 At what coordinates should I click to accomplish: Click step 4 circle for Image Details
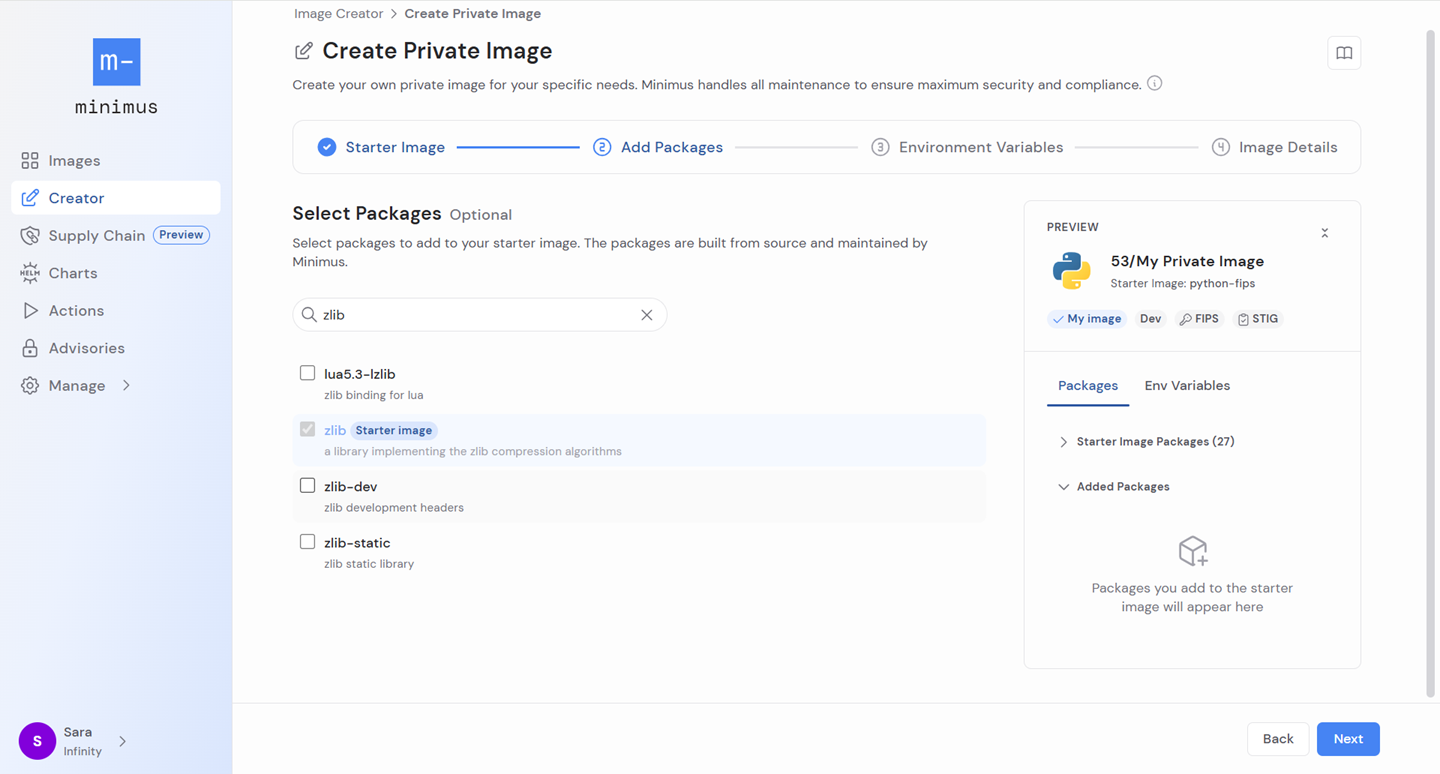[x=1220, y=147]
